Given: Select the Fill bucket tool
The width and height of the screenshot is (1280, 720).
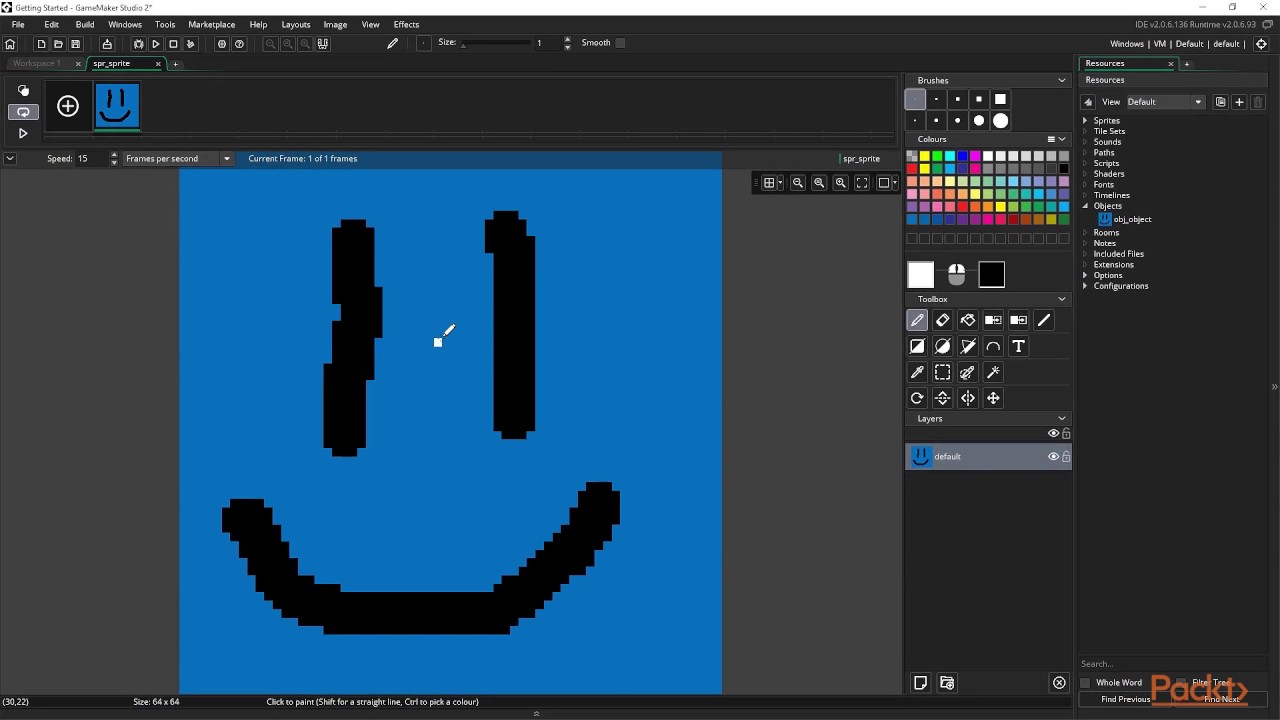Looking at the screenshot, I should (x=967, y=320).
